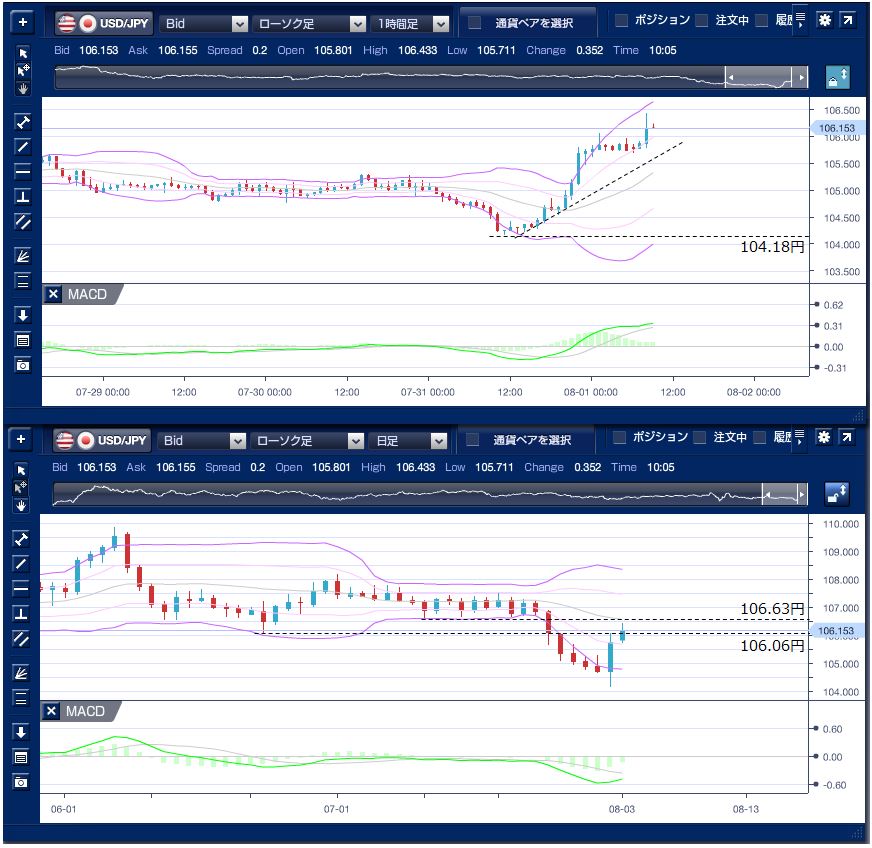Click the MACD indicator tab in bottom chart
The image size is (872, 848).
(86, 711)
